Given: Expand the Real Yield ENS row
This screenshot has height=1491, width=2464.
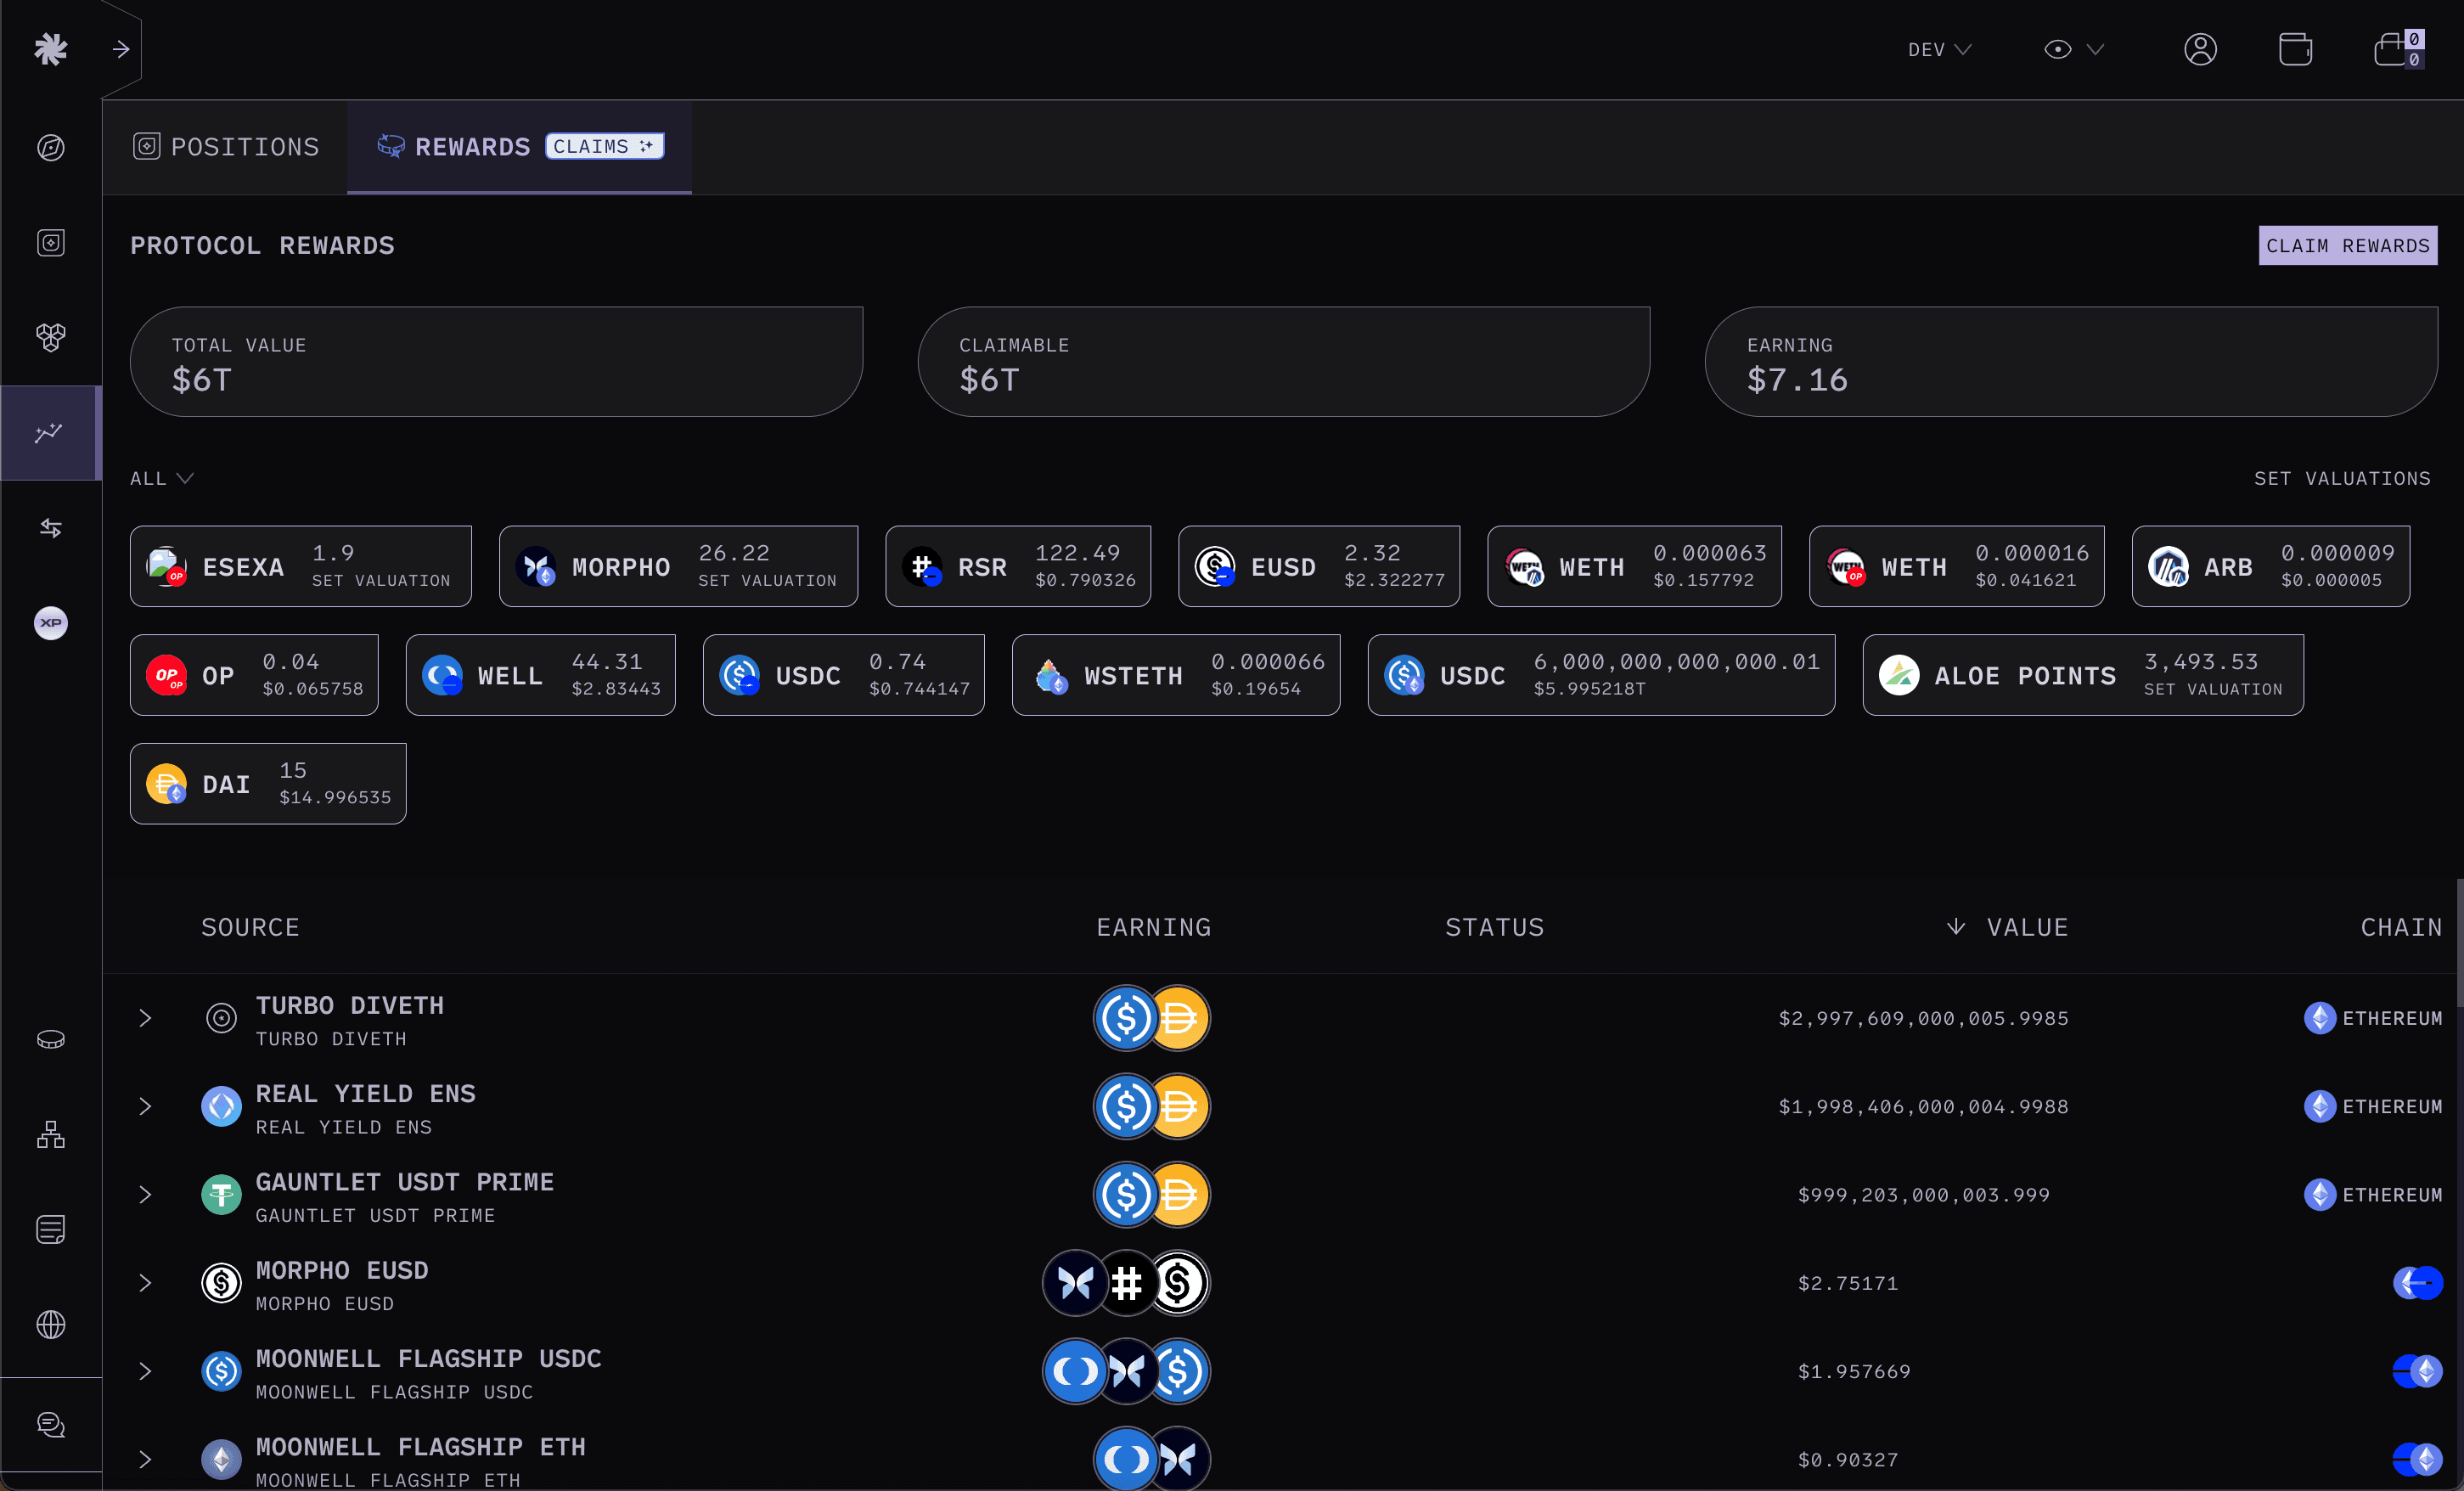Looking at the screenshot, I should tap(145, 1106).
